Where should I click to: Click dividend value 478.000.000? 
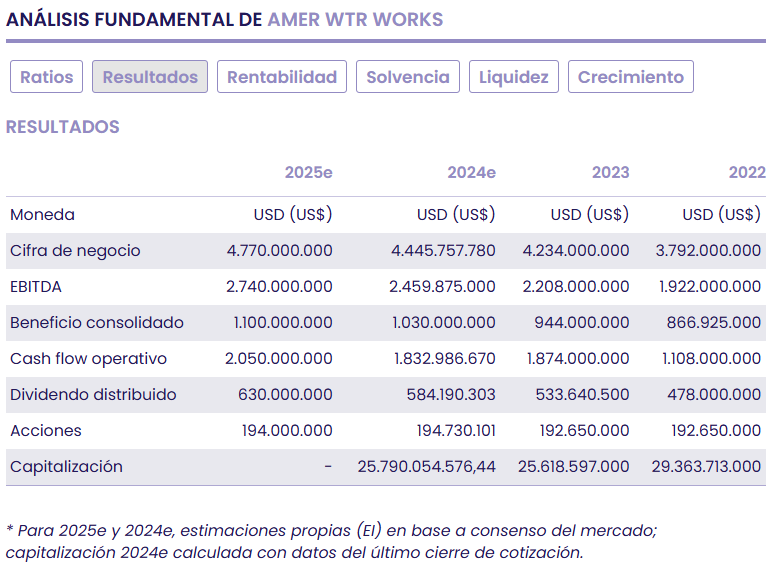714,394
